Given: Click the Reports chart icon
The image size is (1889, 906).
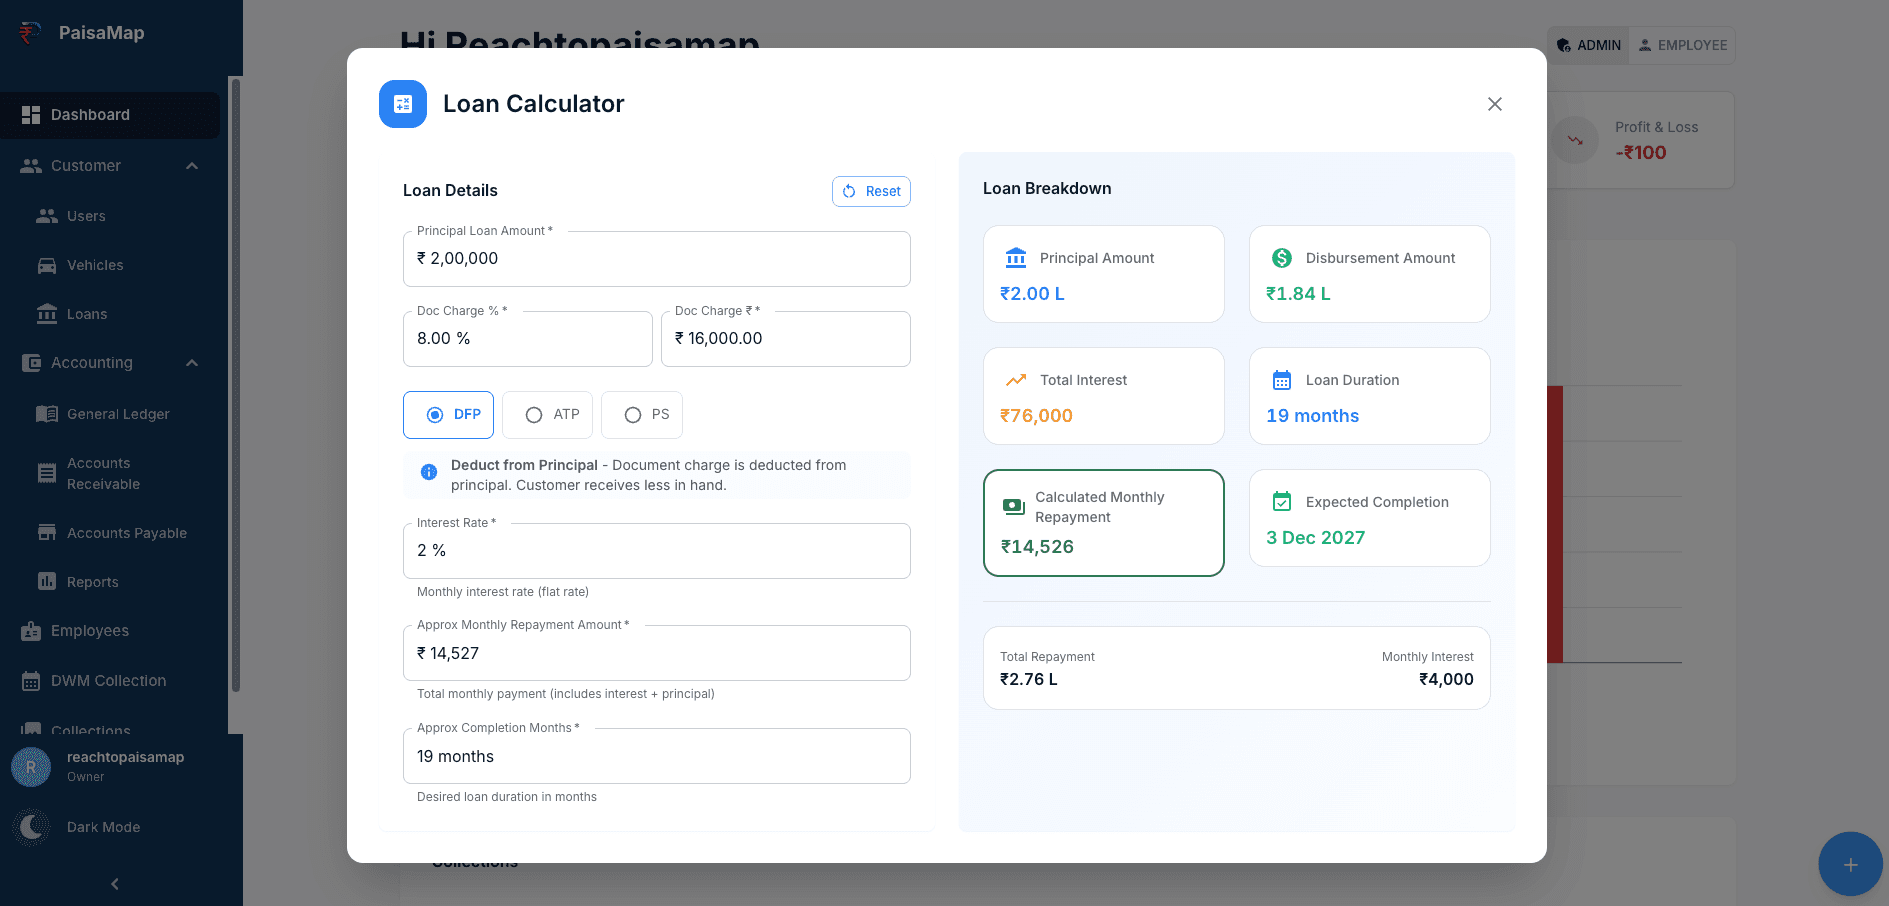Looking at the screenshot, I should [x=47, y=582].
